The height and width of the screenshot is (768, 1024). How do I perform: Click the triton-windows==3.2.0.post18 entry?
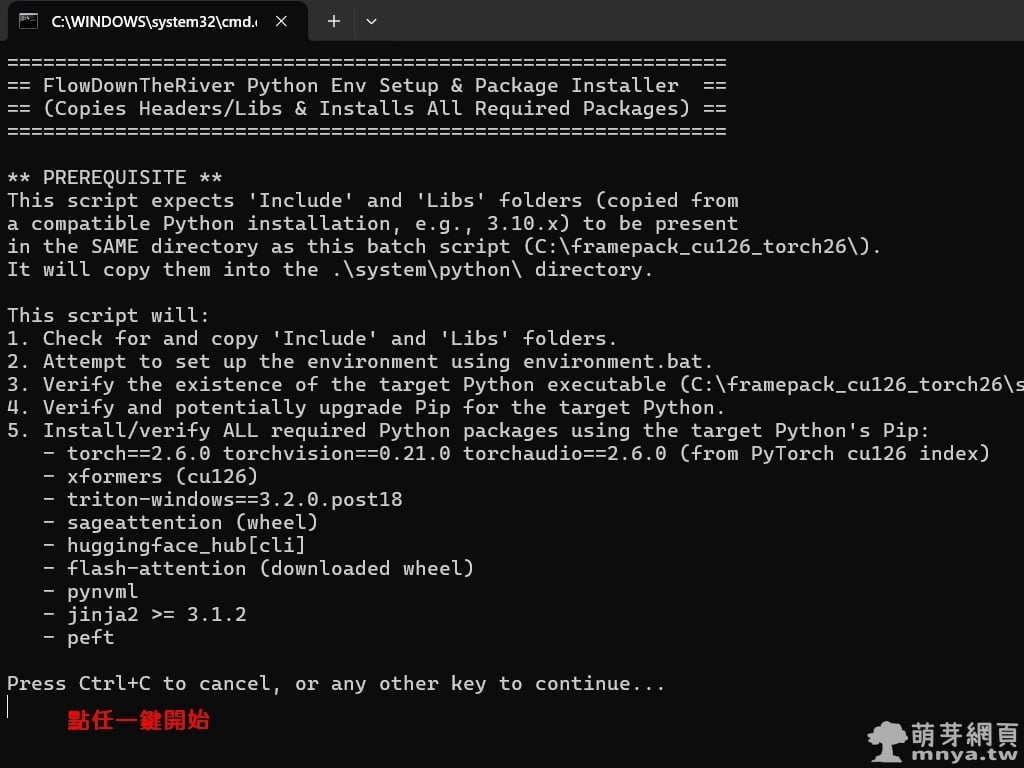coord(234,500)
